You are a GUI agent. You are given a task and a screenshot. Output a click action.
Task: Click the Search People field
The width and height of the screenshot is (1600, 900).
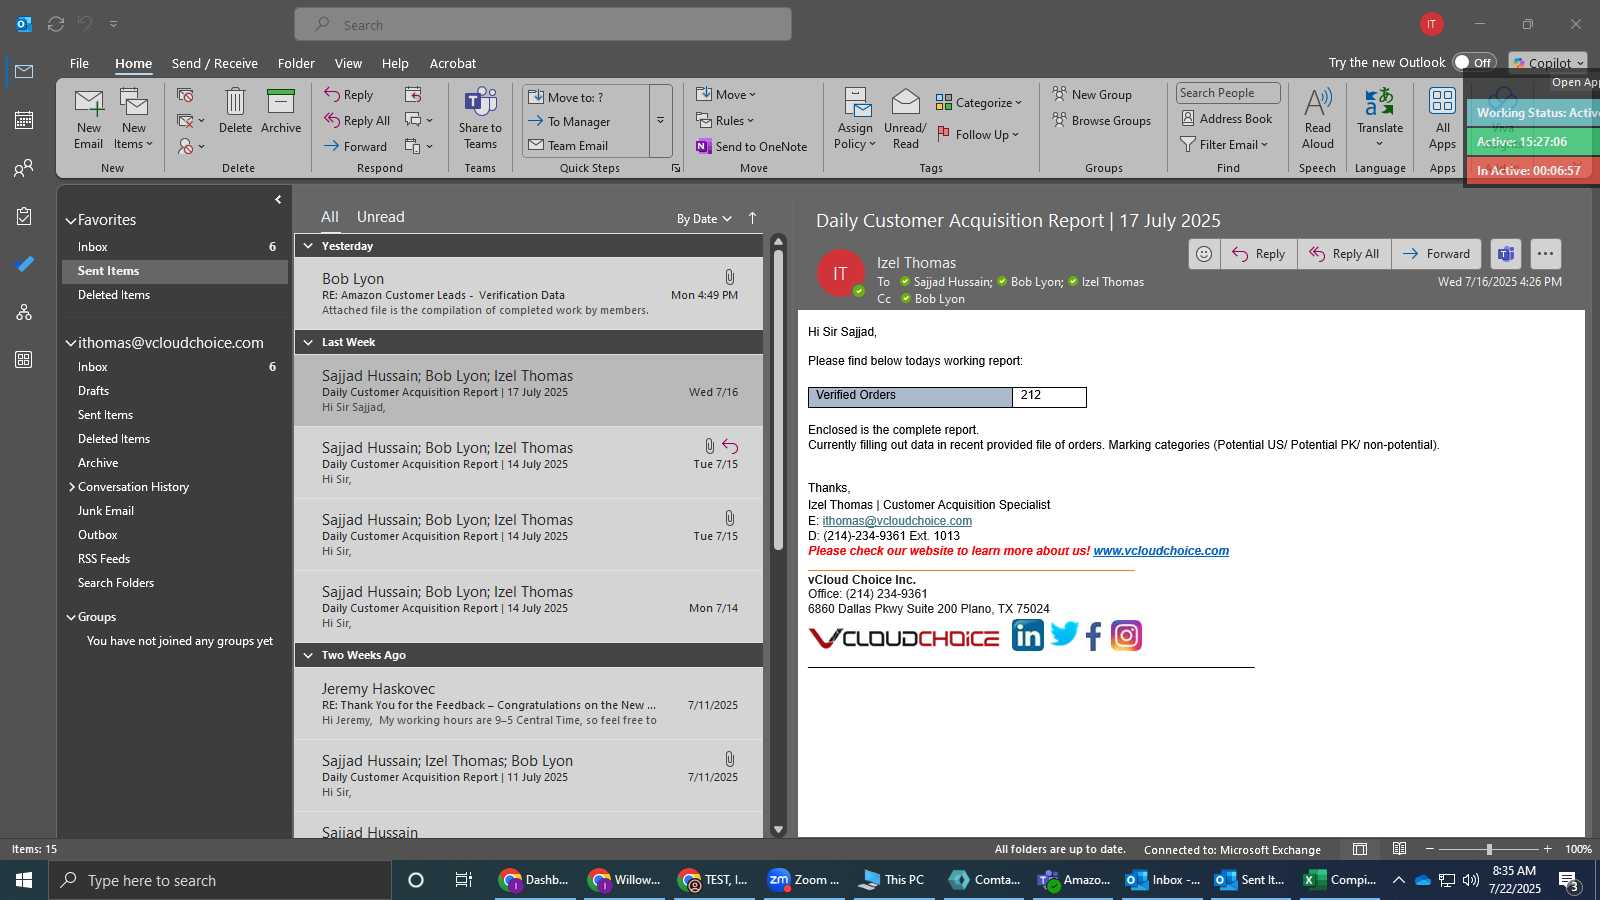1228,93
